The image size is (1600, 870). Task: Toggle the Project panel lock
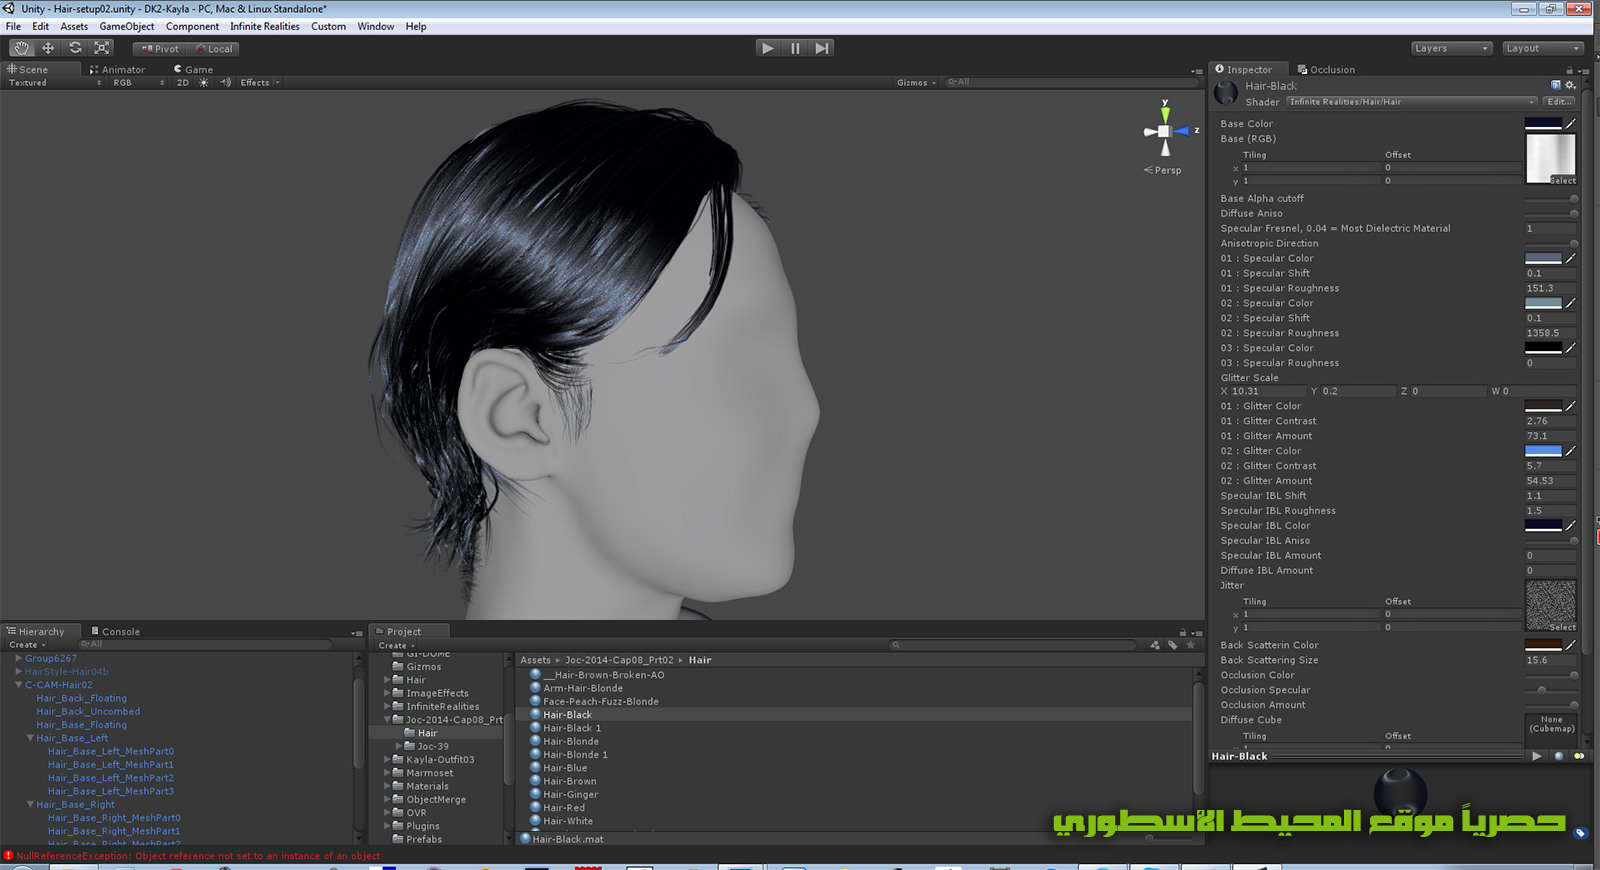(1182, 632)
